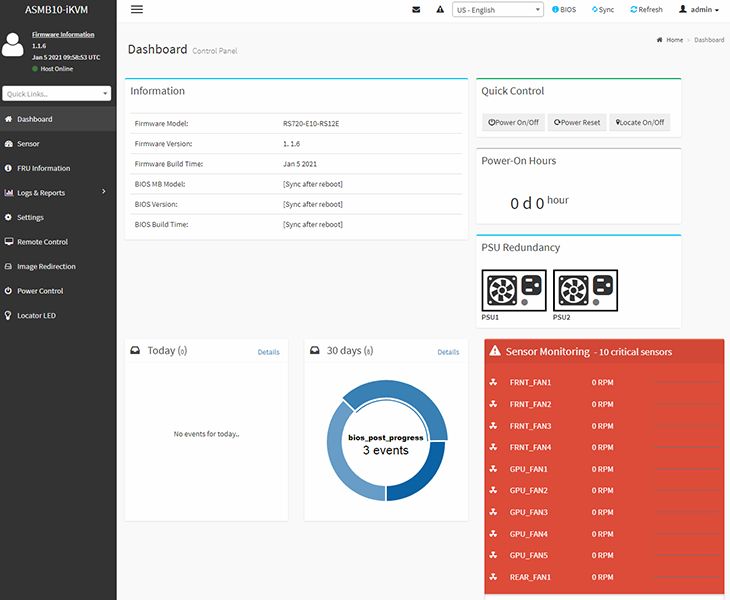Click the hamburger menu icon to collapse sidebar
Viewport: 730px width, 600px height.
[x=137, y=9]
